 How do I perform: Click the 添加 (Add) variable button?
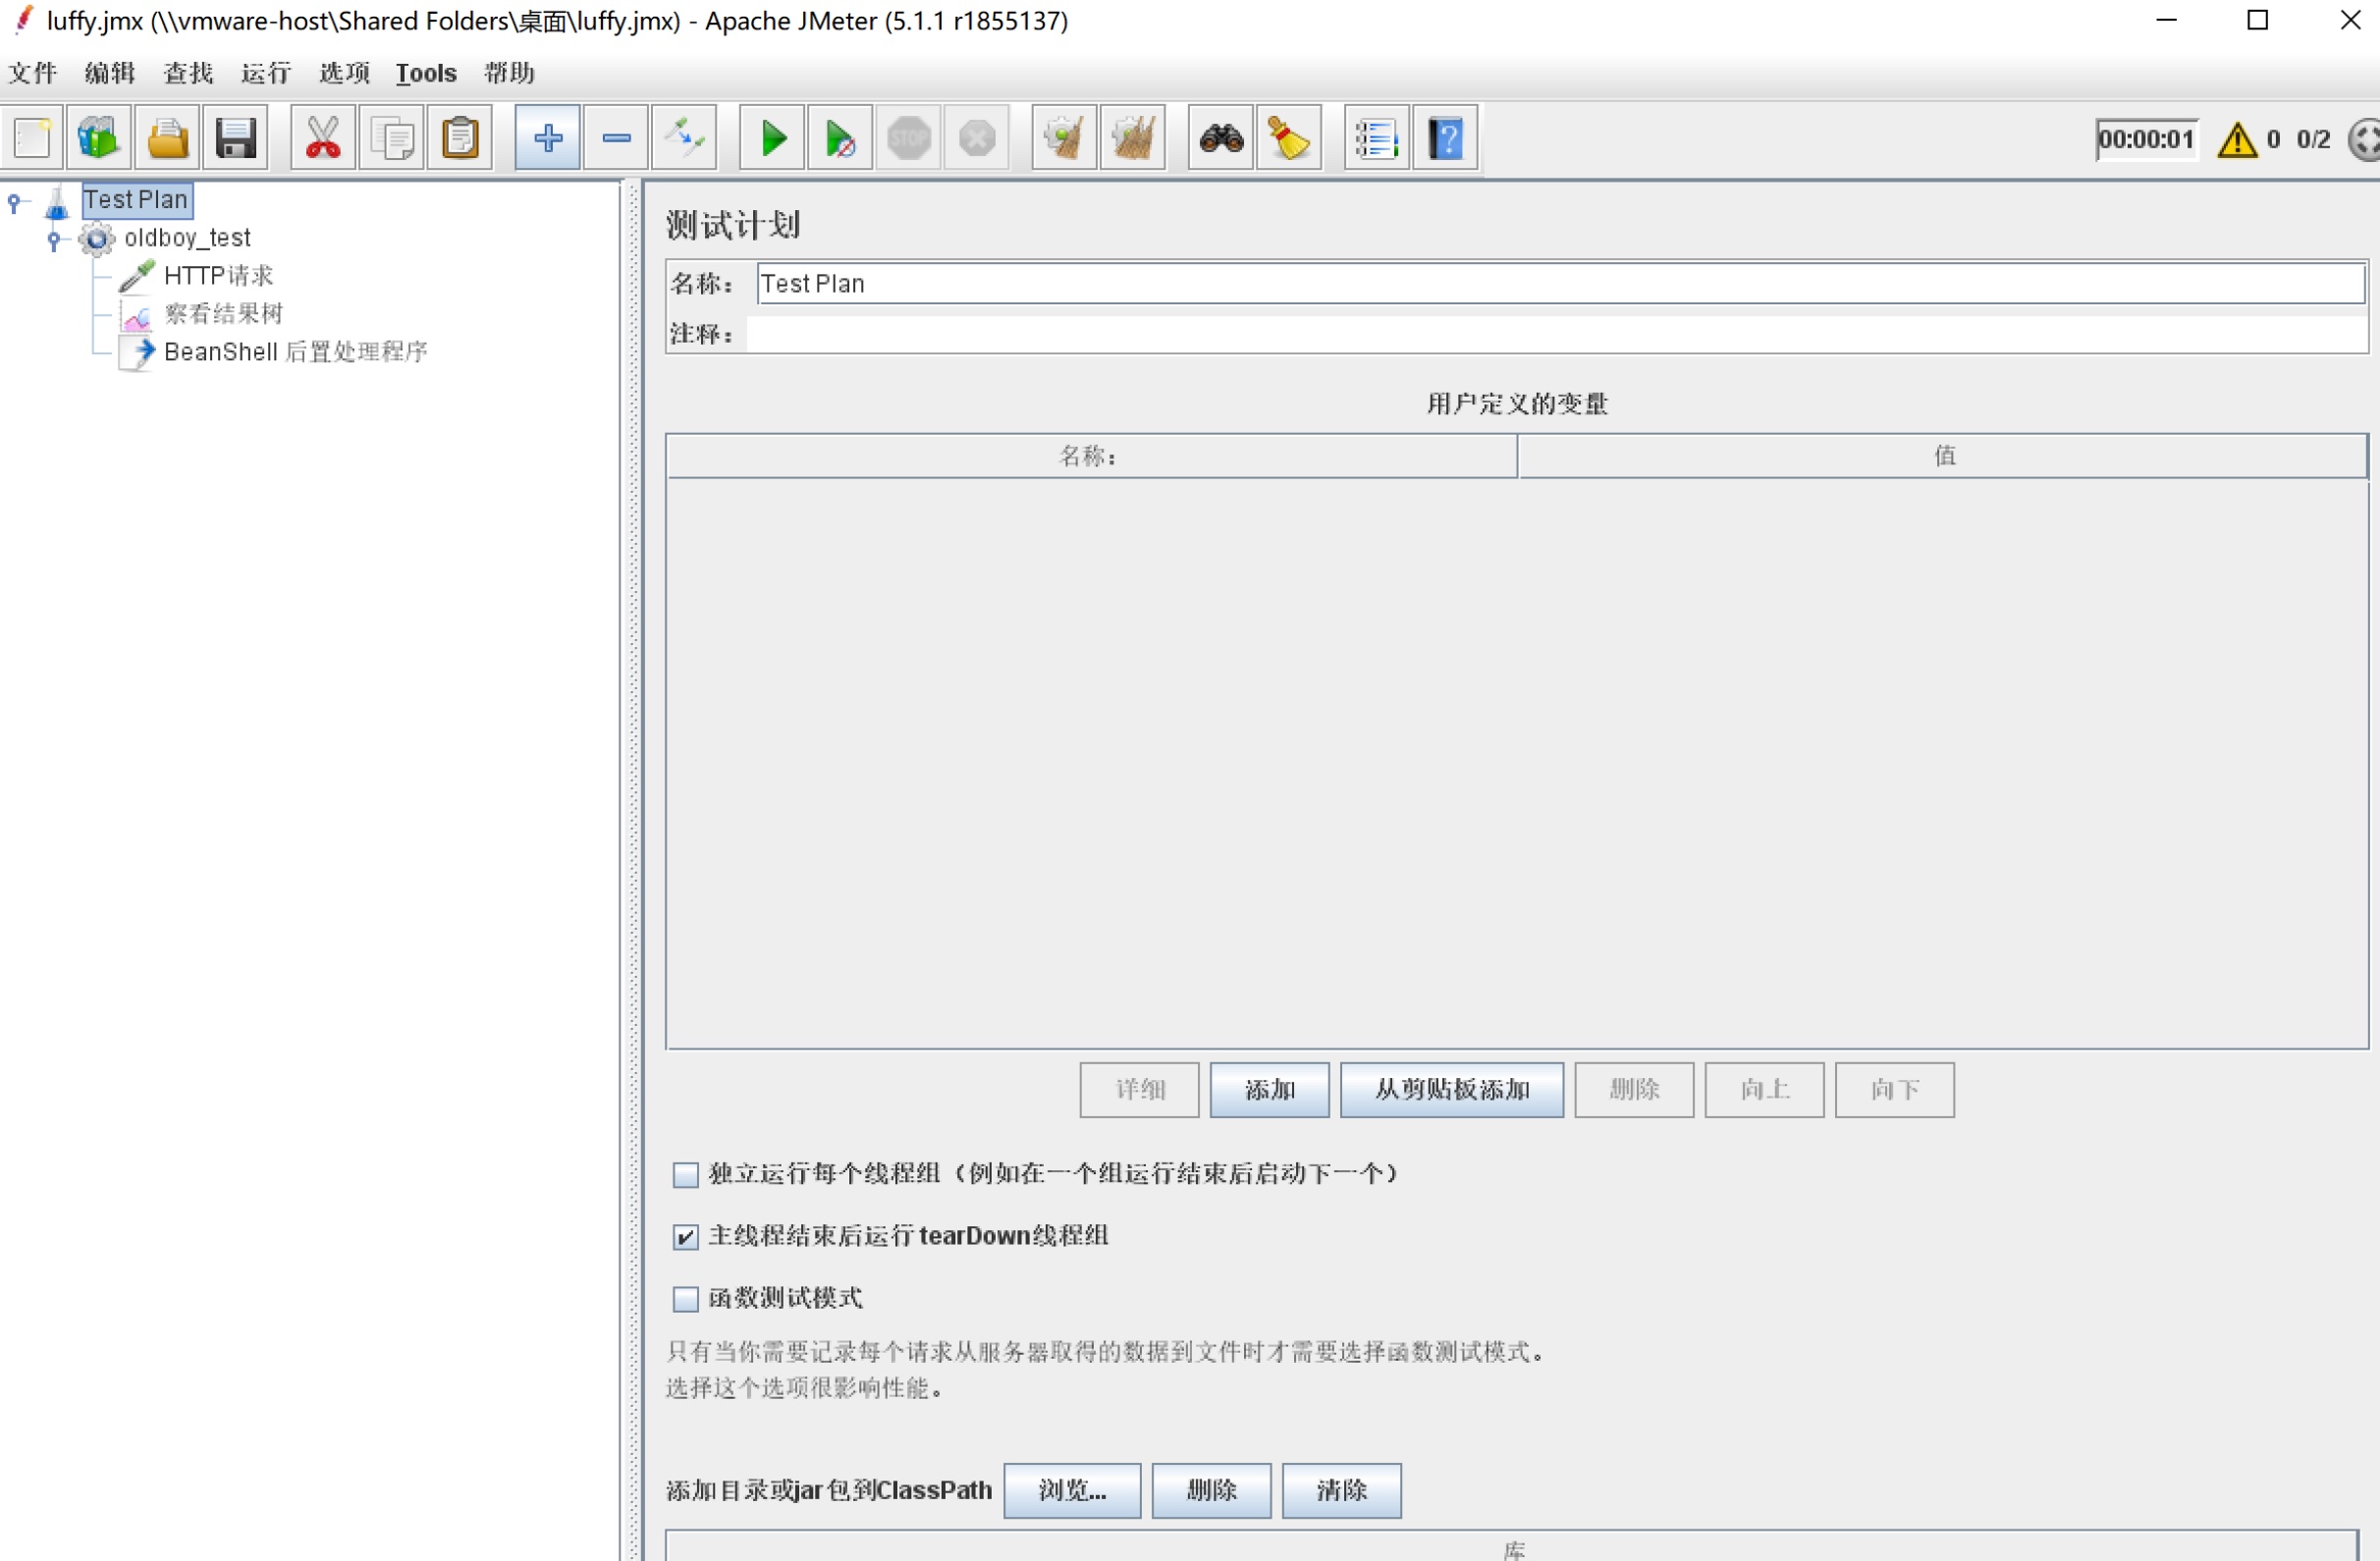[1268, 1089]
